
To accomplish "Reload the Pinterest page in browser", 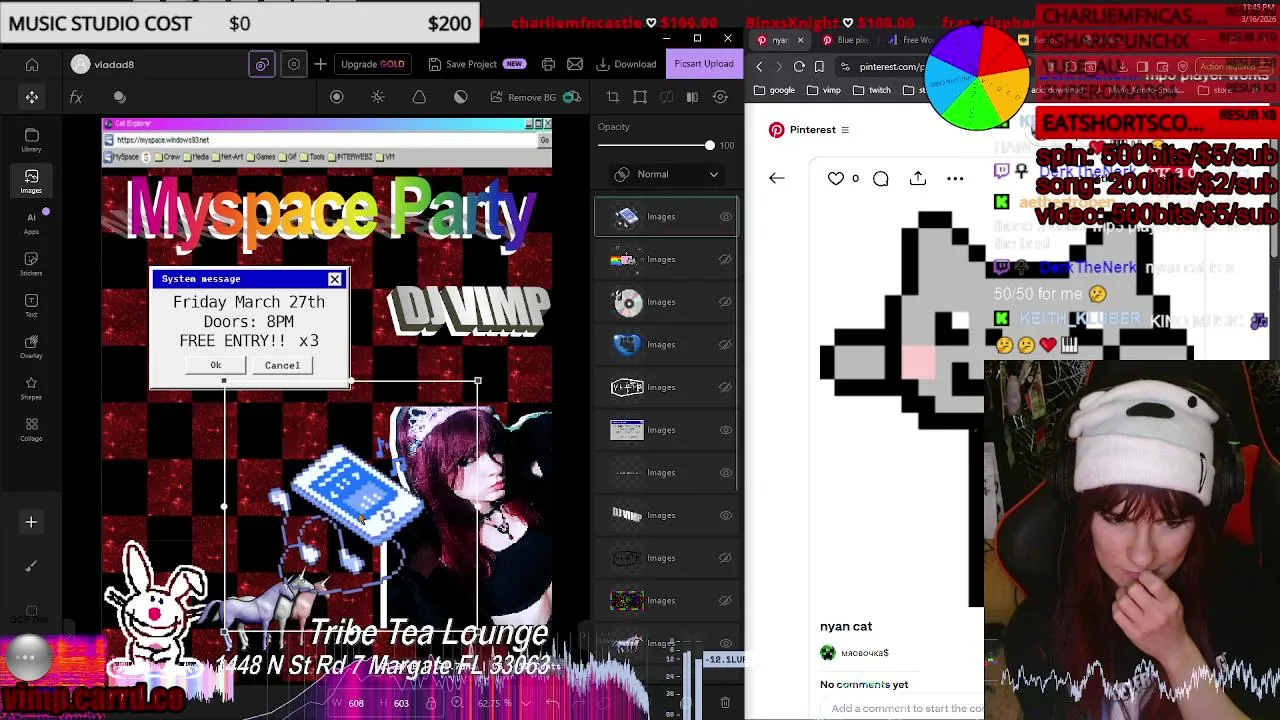I will pos(799,66).
